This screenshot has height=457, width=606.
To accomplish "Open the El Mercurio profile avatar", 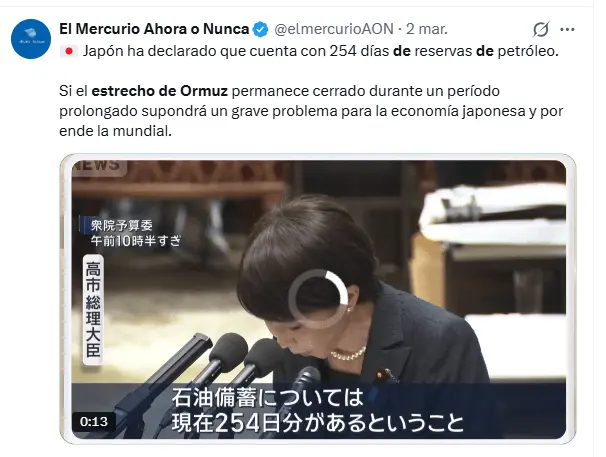I will click(x=31, y=39).
